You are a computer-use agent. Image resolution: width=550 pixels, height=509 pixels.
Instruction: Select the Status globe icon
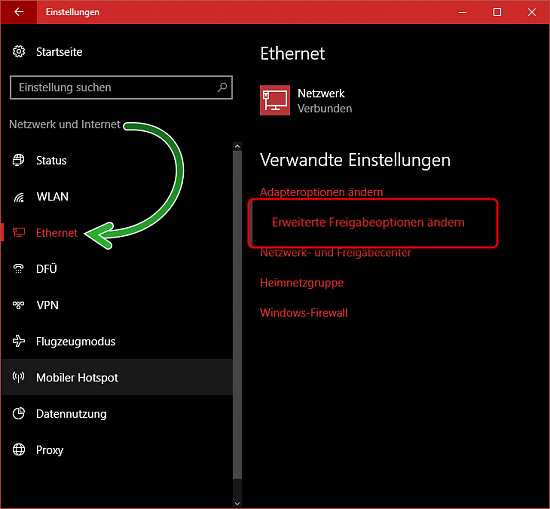19,160
